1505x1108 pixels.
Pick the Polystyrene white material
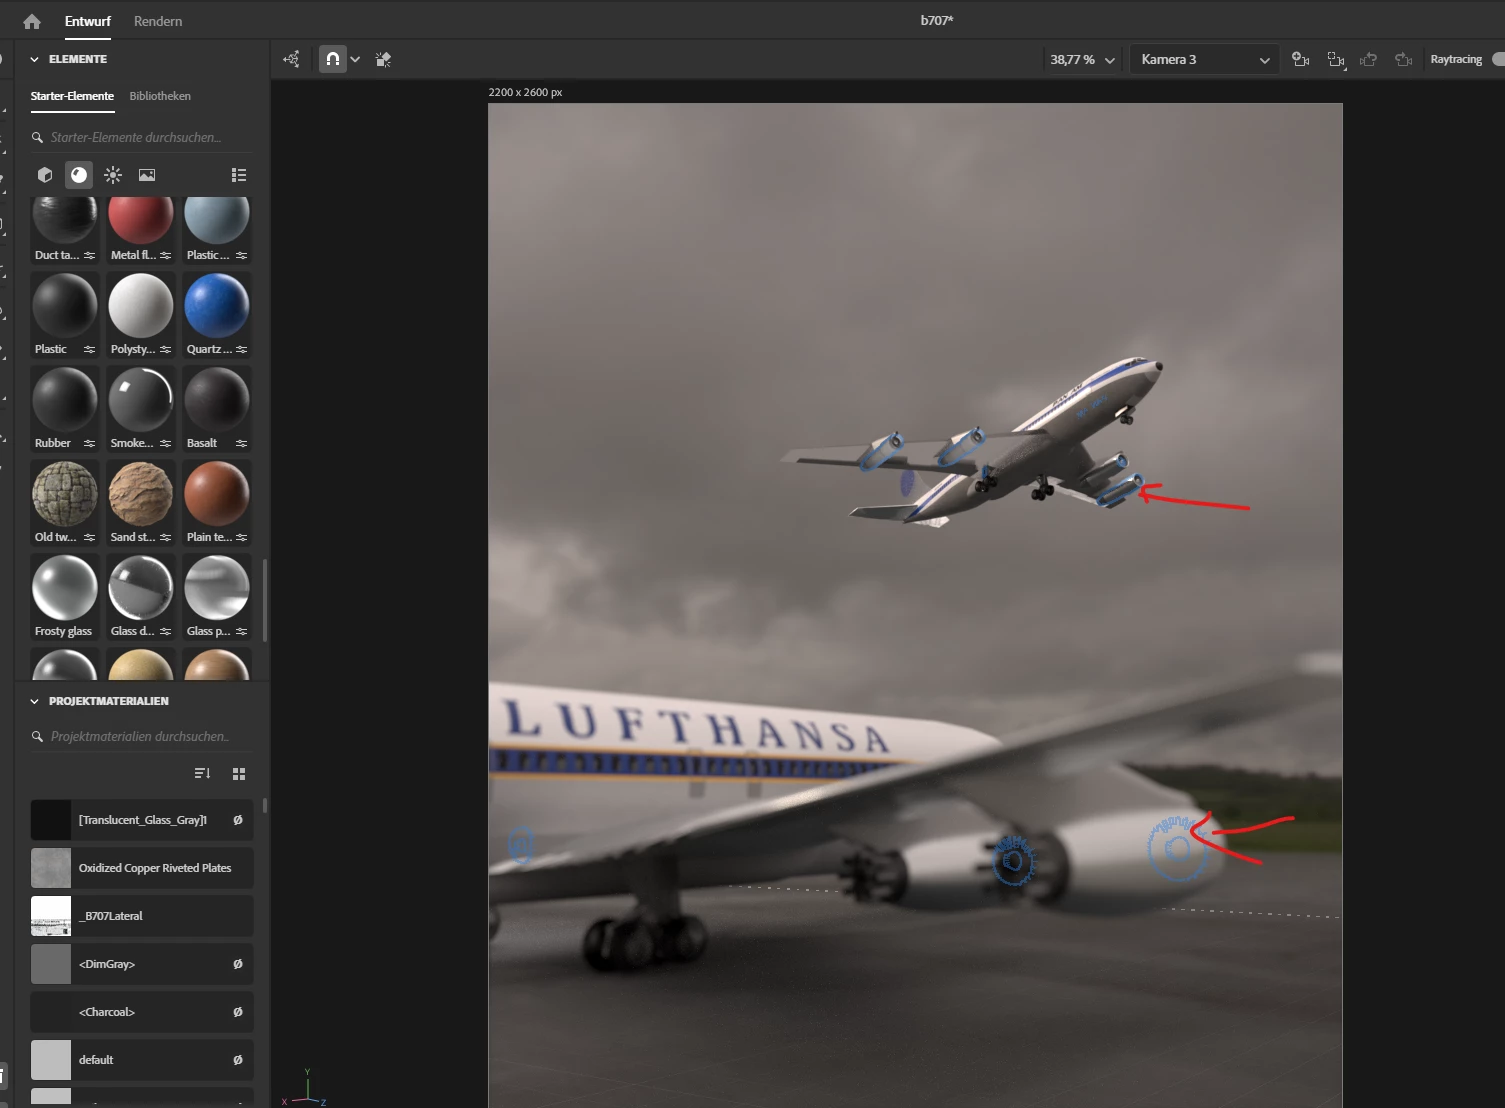141,306
